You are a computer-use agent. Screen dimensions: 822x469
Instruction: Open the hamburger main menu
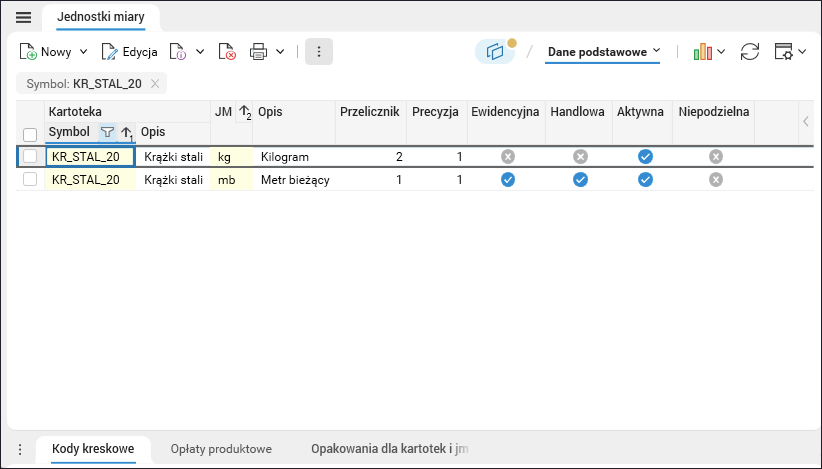(x=24, y=17)
